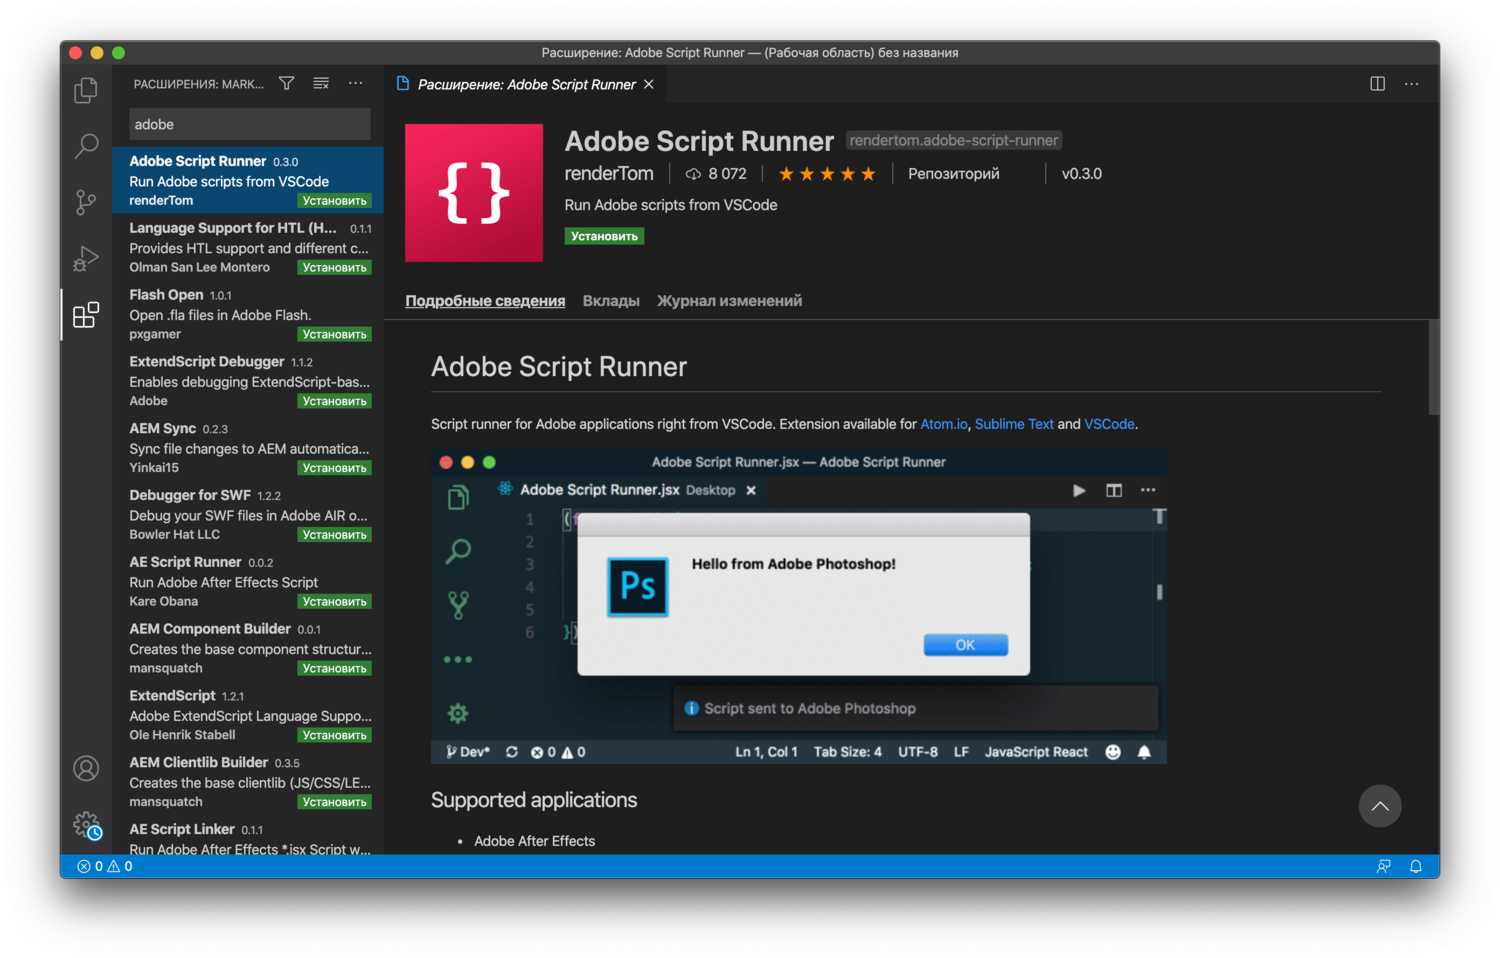
Task: Open the Search view in activity bar
Action: [86, 146]
